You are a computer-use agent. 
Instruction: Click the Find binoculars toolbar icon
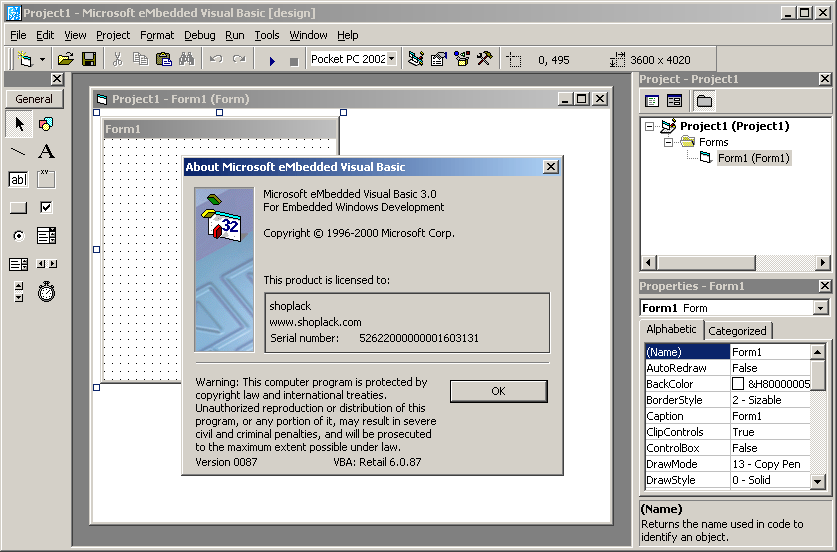(x=186, y=59)
